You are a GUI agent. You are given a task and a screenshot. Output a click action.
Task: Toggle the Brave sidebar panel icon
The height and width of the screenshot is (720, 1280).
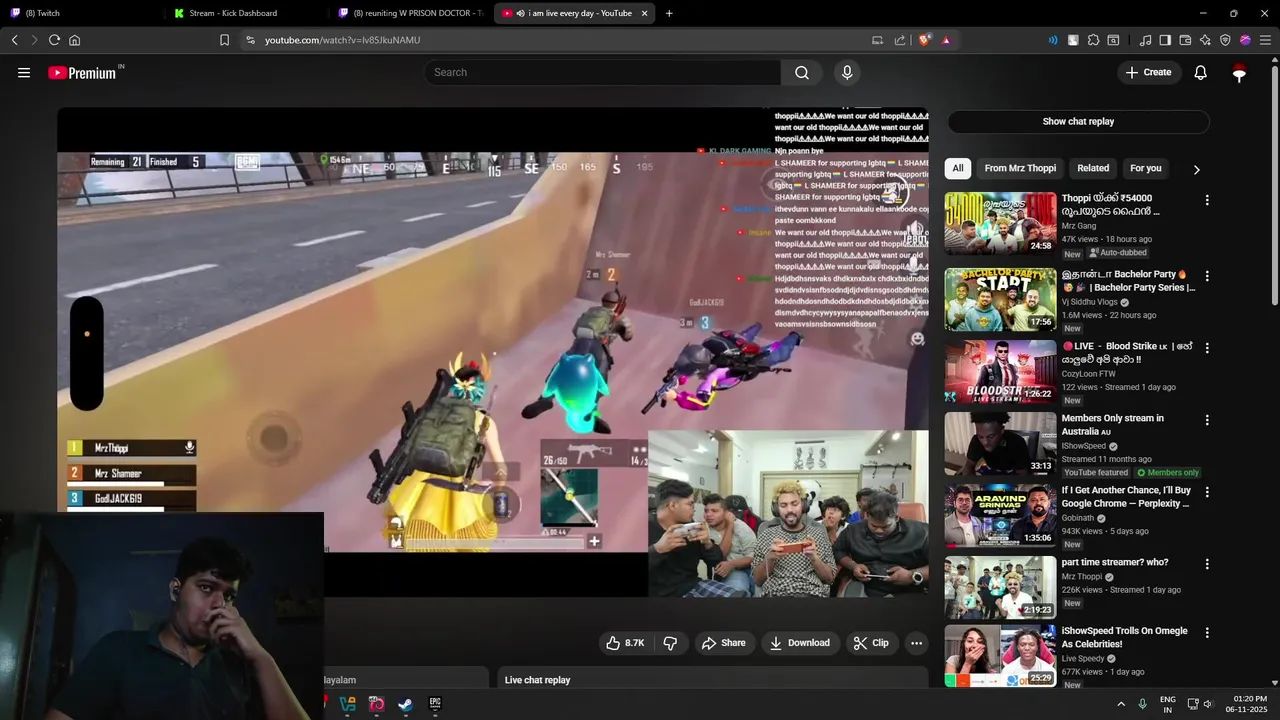coord(1165,40)
